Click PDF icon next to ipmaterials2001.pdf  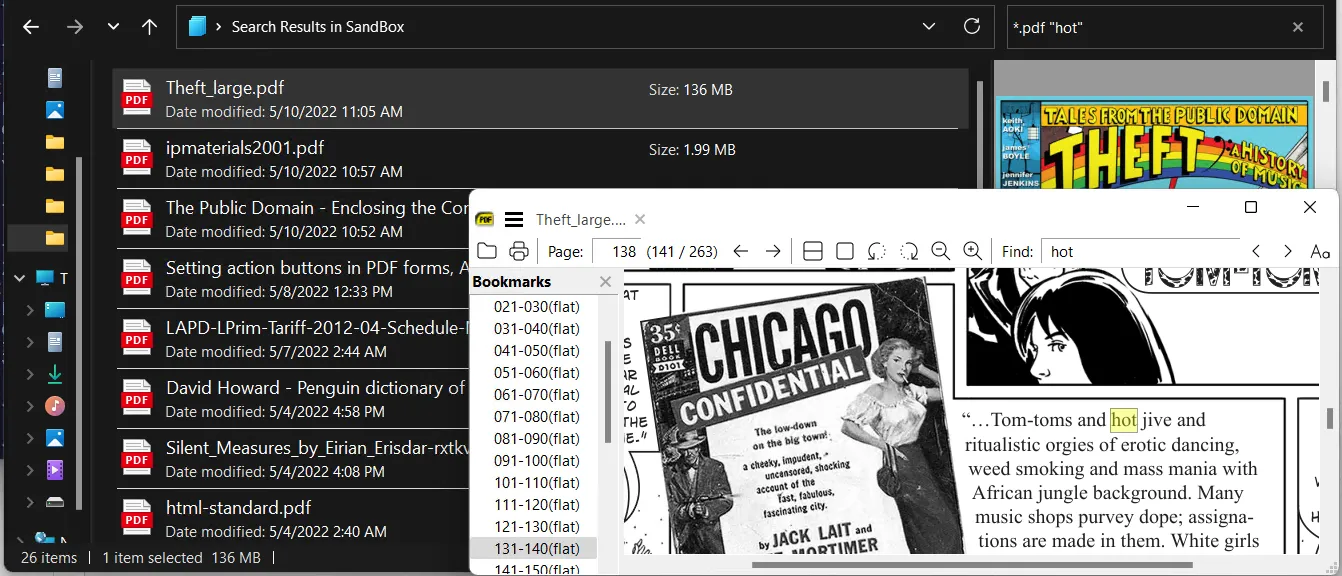136,159
